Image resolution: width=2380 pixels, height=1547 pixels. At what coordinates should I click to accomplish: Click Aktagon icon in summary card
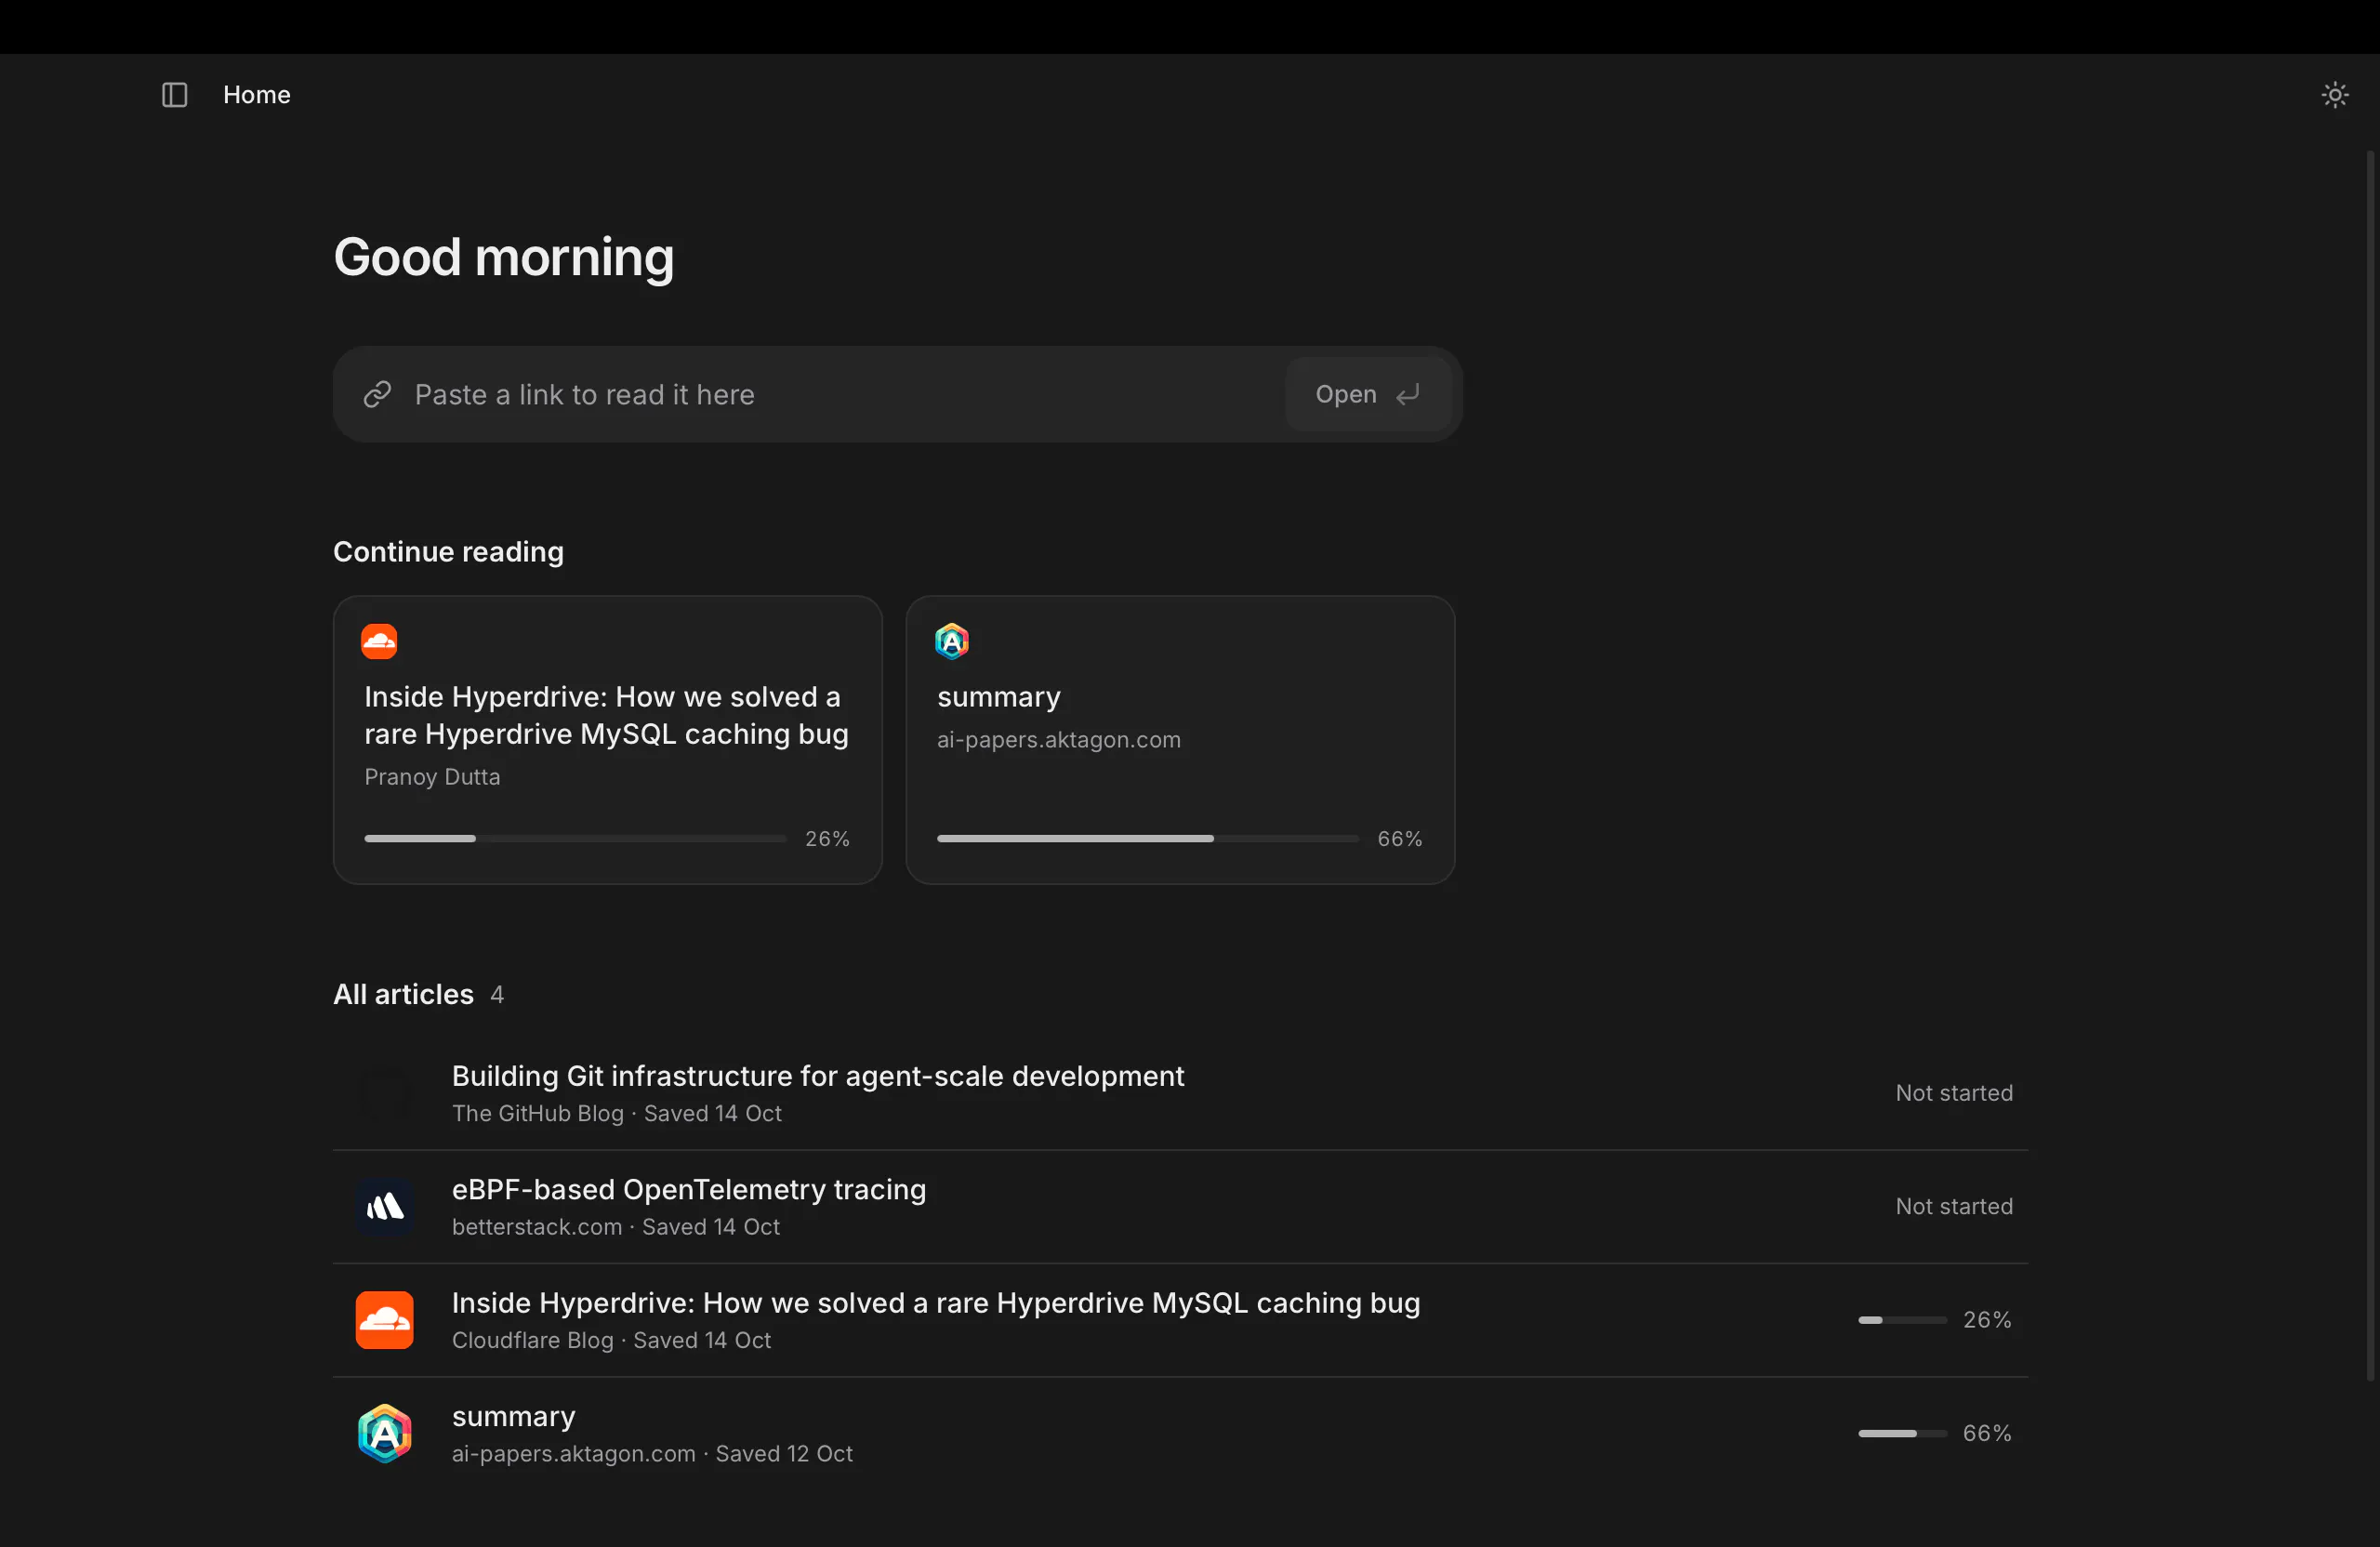(952, 641)
